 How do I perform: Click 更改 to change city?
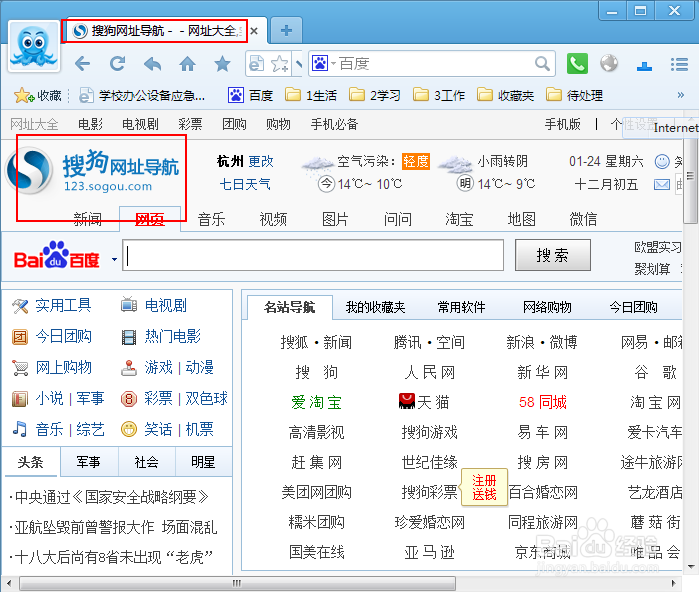[x=261, y=161]
